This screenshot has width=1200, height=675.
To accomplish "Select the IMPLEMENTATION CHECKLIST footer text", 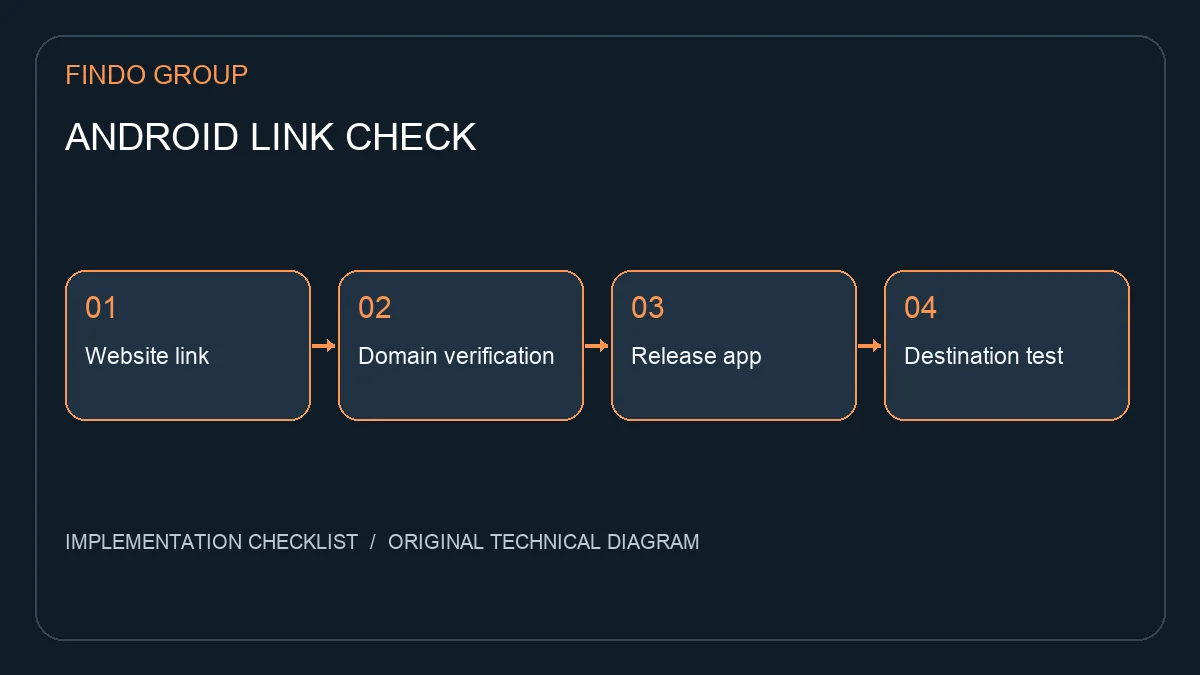I will point(211,542).
